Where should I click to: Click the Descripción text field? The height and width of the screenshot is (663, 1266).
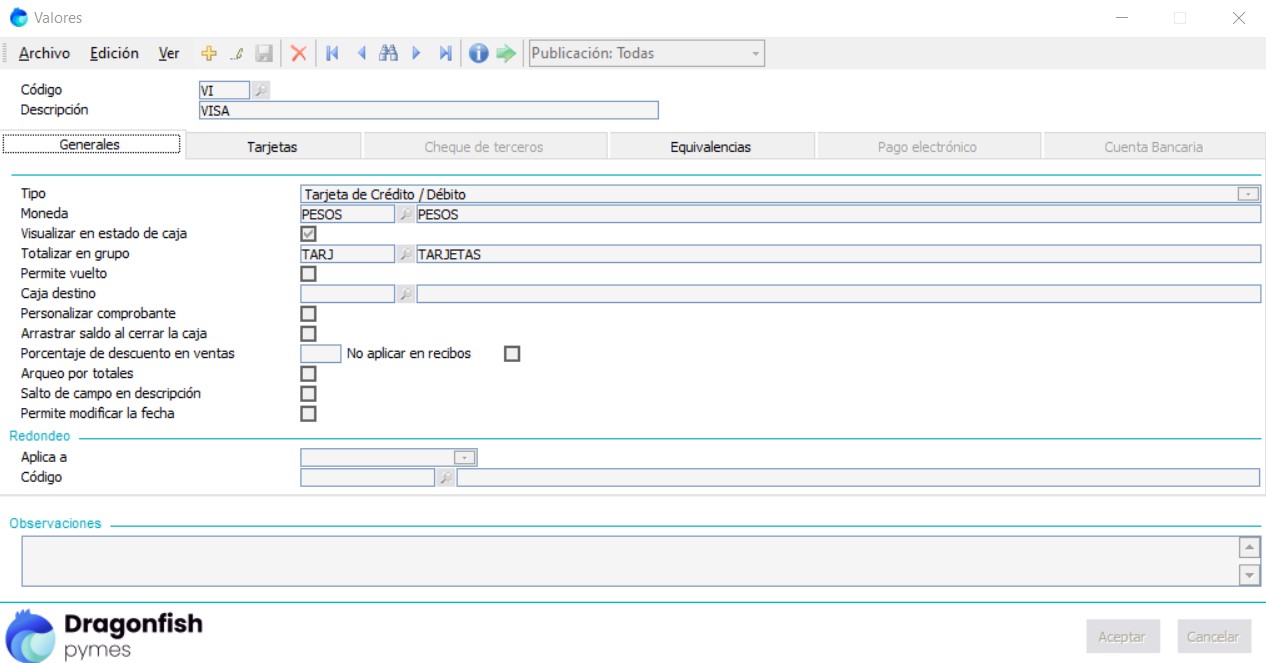coord(428,111)
